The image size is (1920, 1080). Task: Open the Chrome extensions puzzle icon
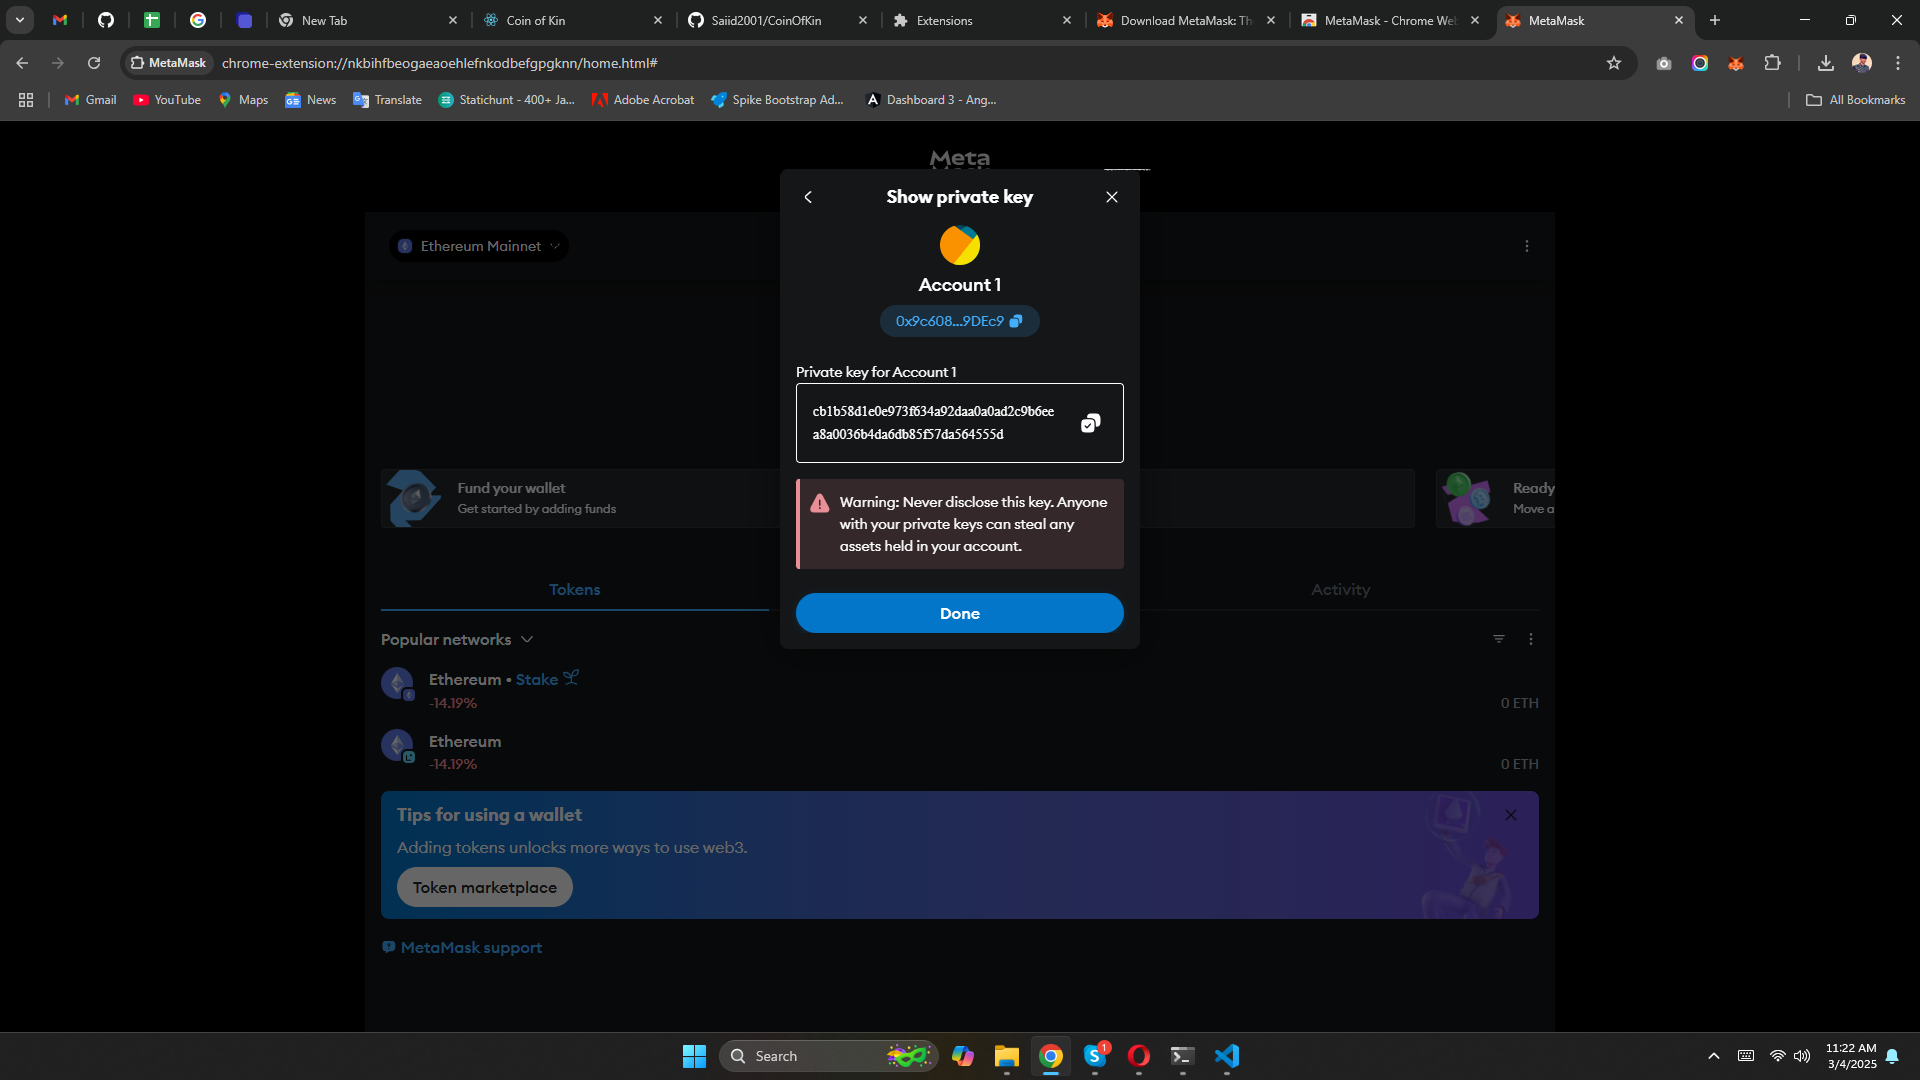pos(1772,63)
